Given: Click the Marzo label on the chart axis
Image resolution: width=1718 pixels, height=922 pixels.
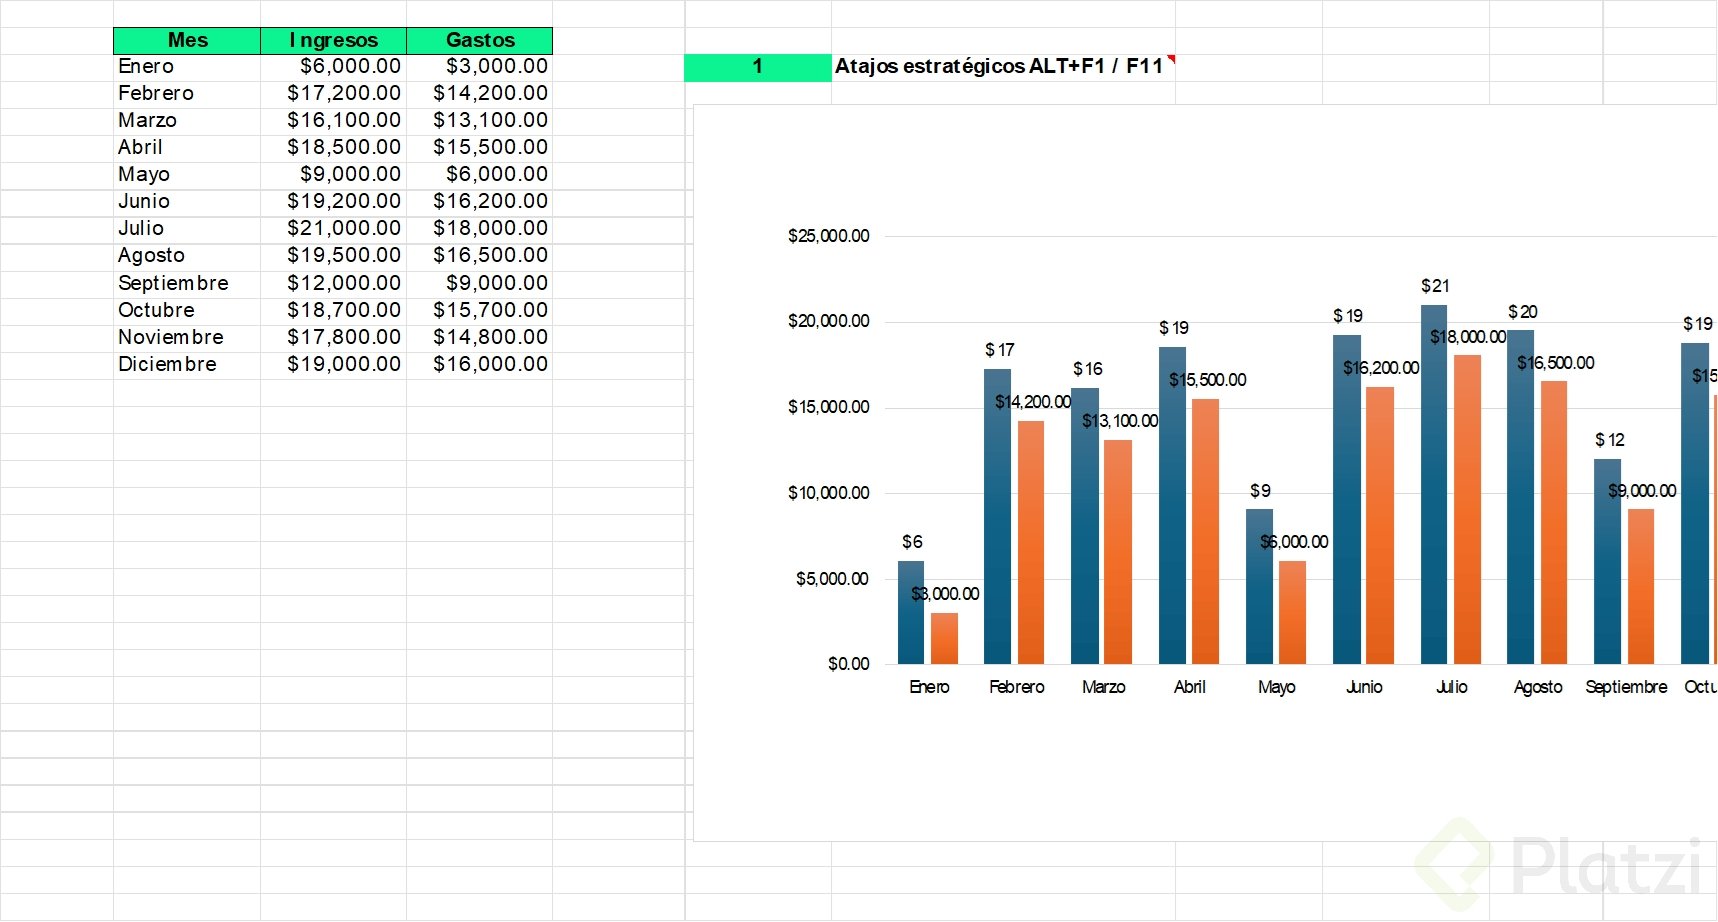Looking at the screenshot, I should tap(1104, 687).
